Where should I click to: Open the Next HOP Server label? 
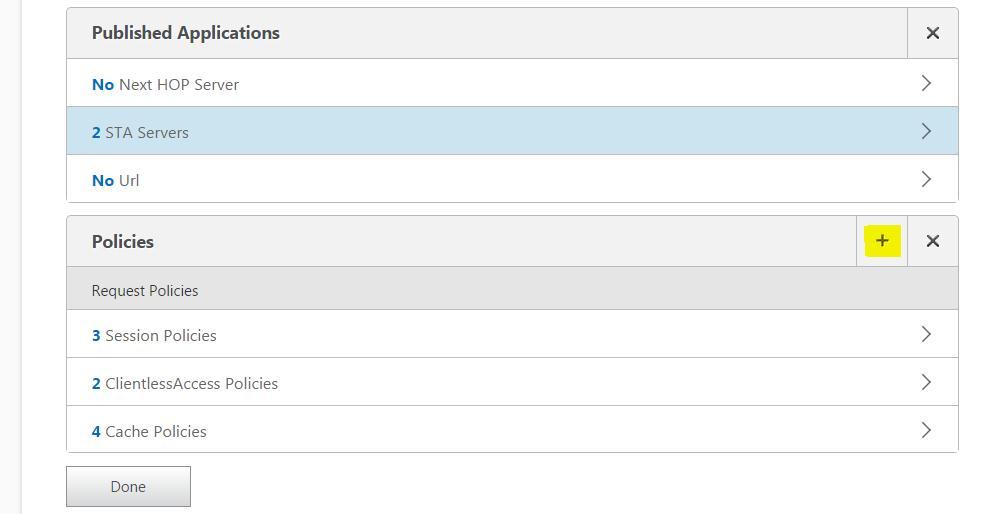click(178, 85)
